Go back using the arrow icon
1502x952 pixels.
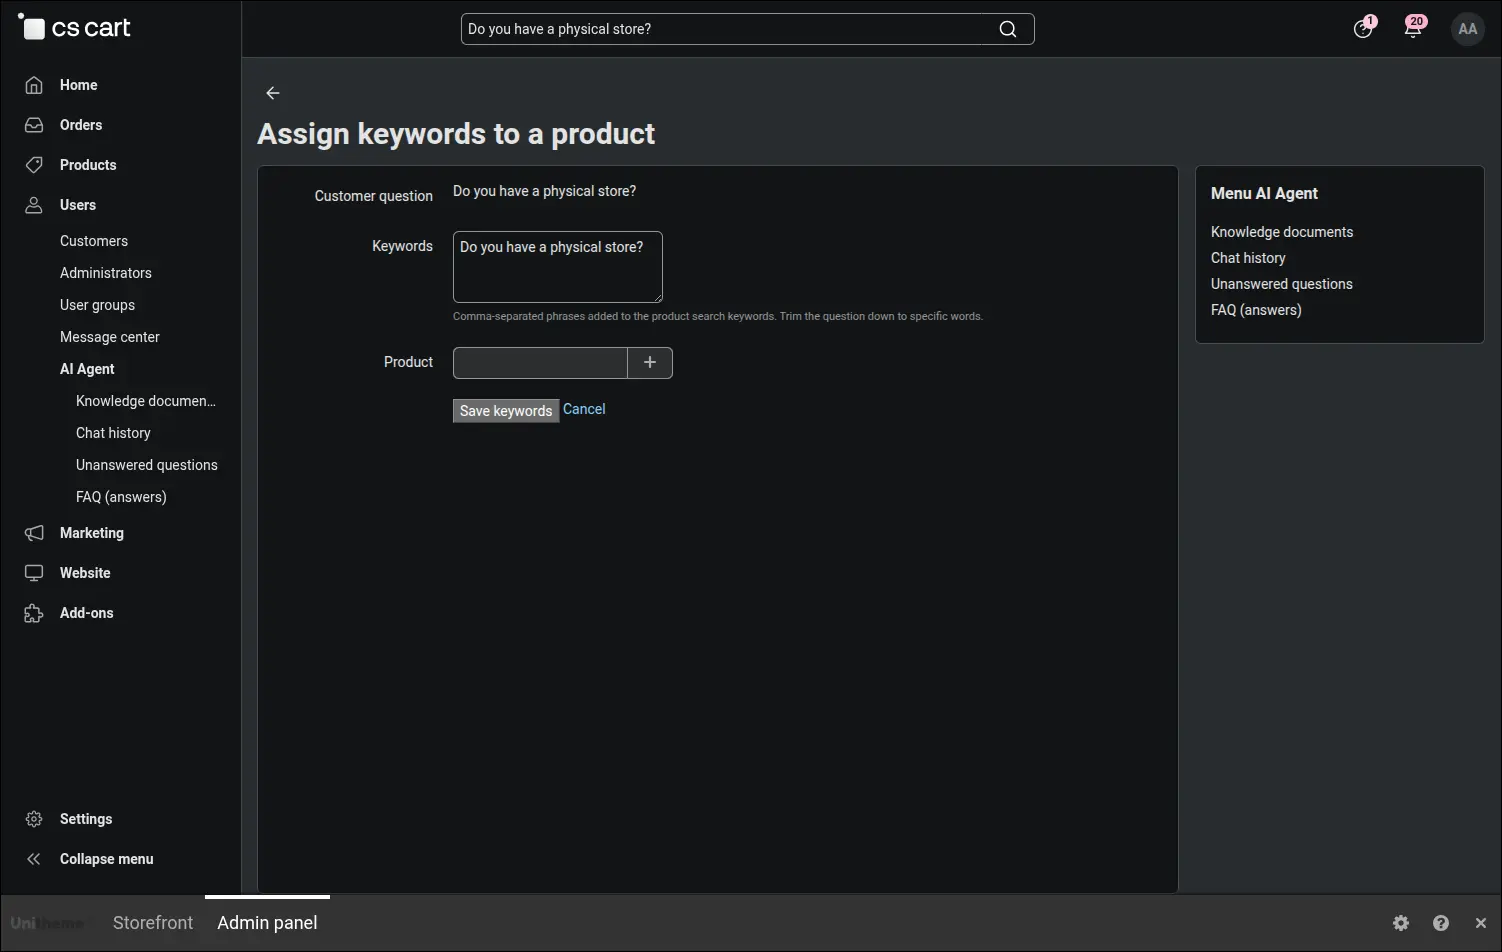273,93
